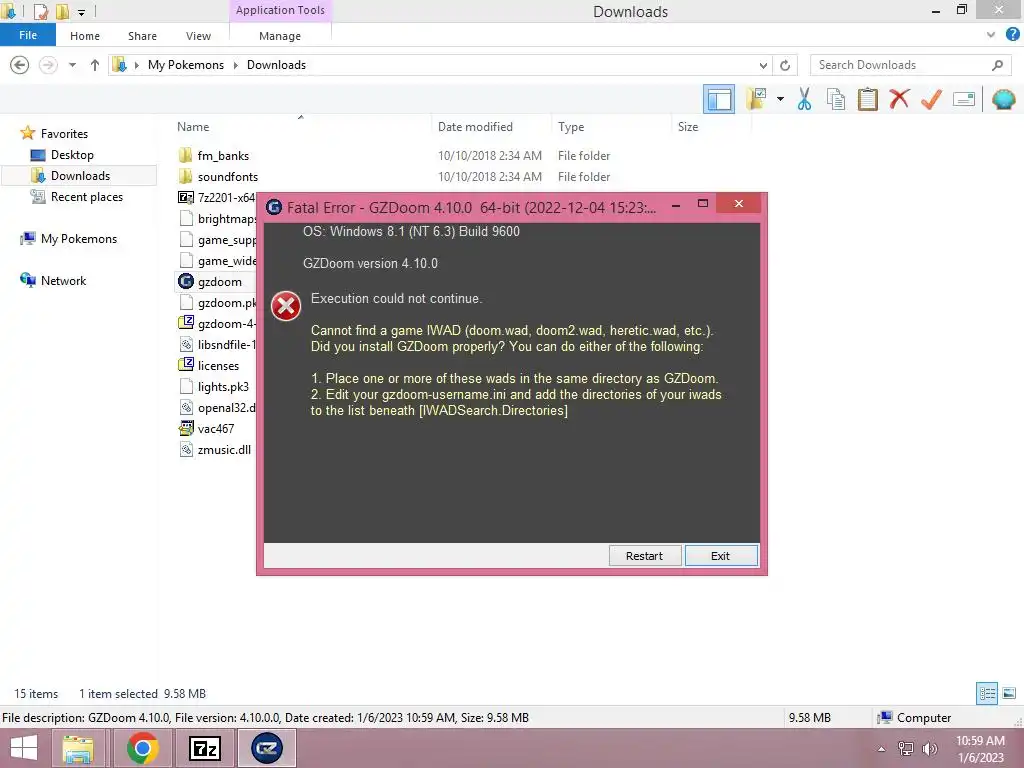1024x768 pixels.
Task: Select the zmusic.dll file
Action: point(224,449)
